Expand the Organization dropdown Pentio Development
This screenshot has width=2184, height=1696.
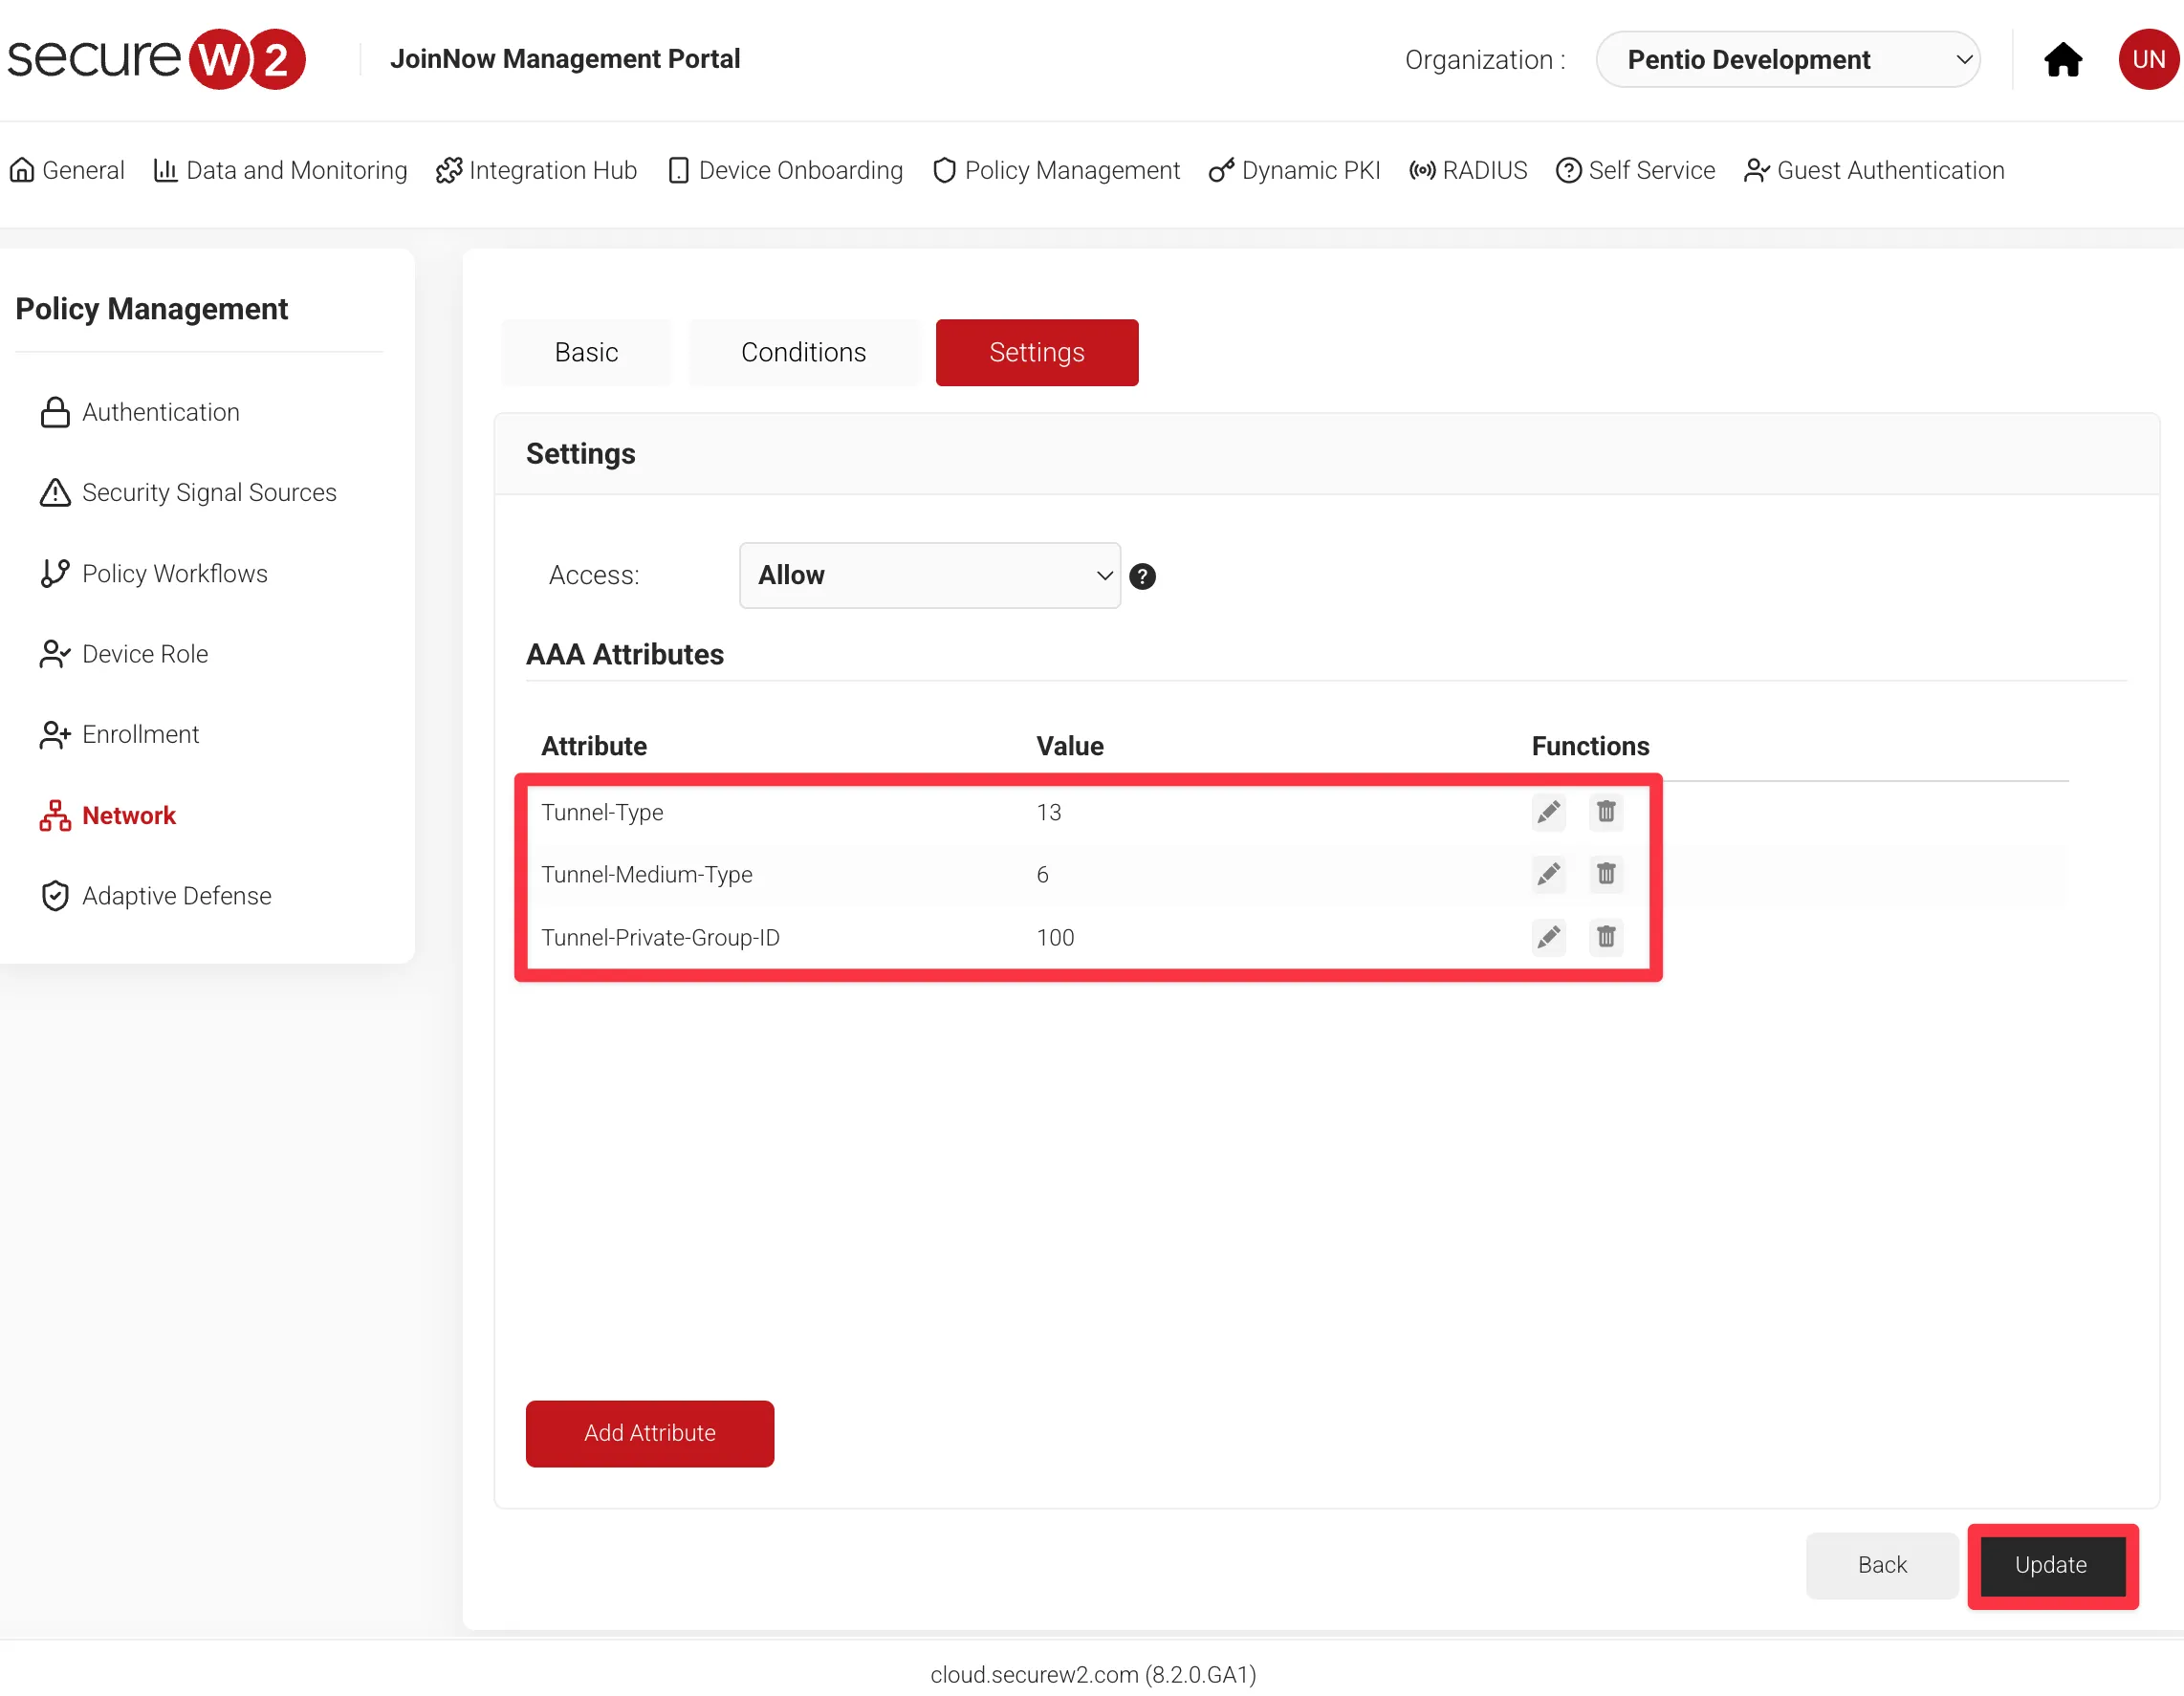1787,60
